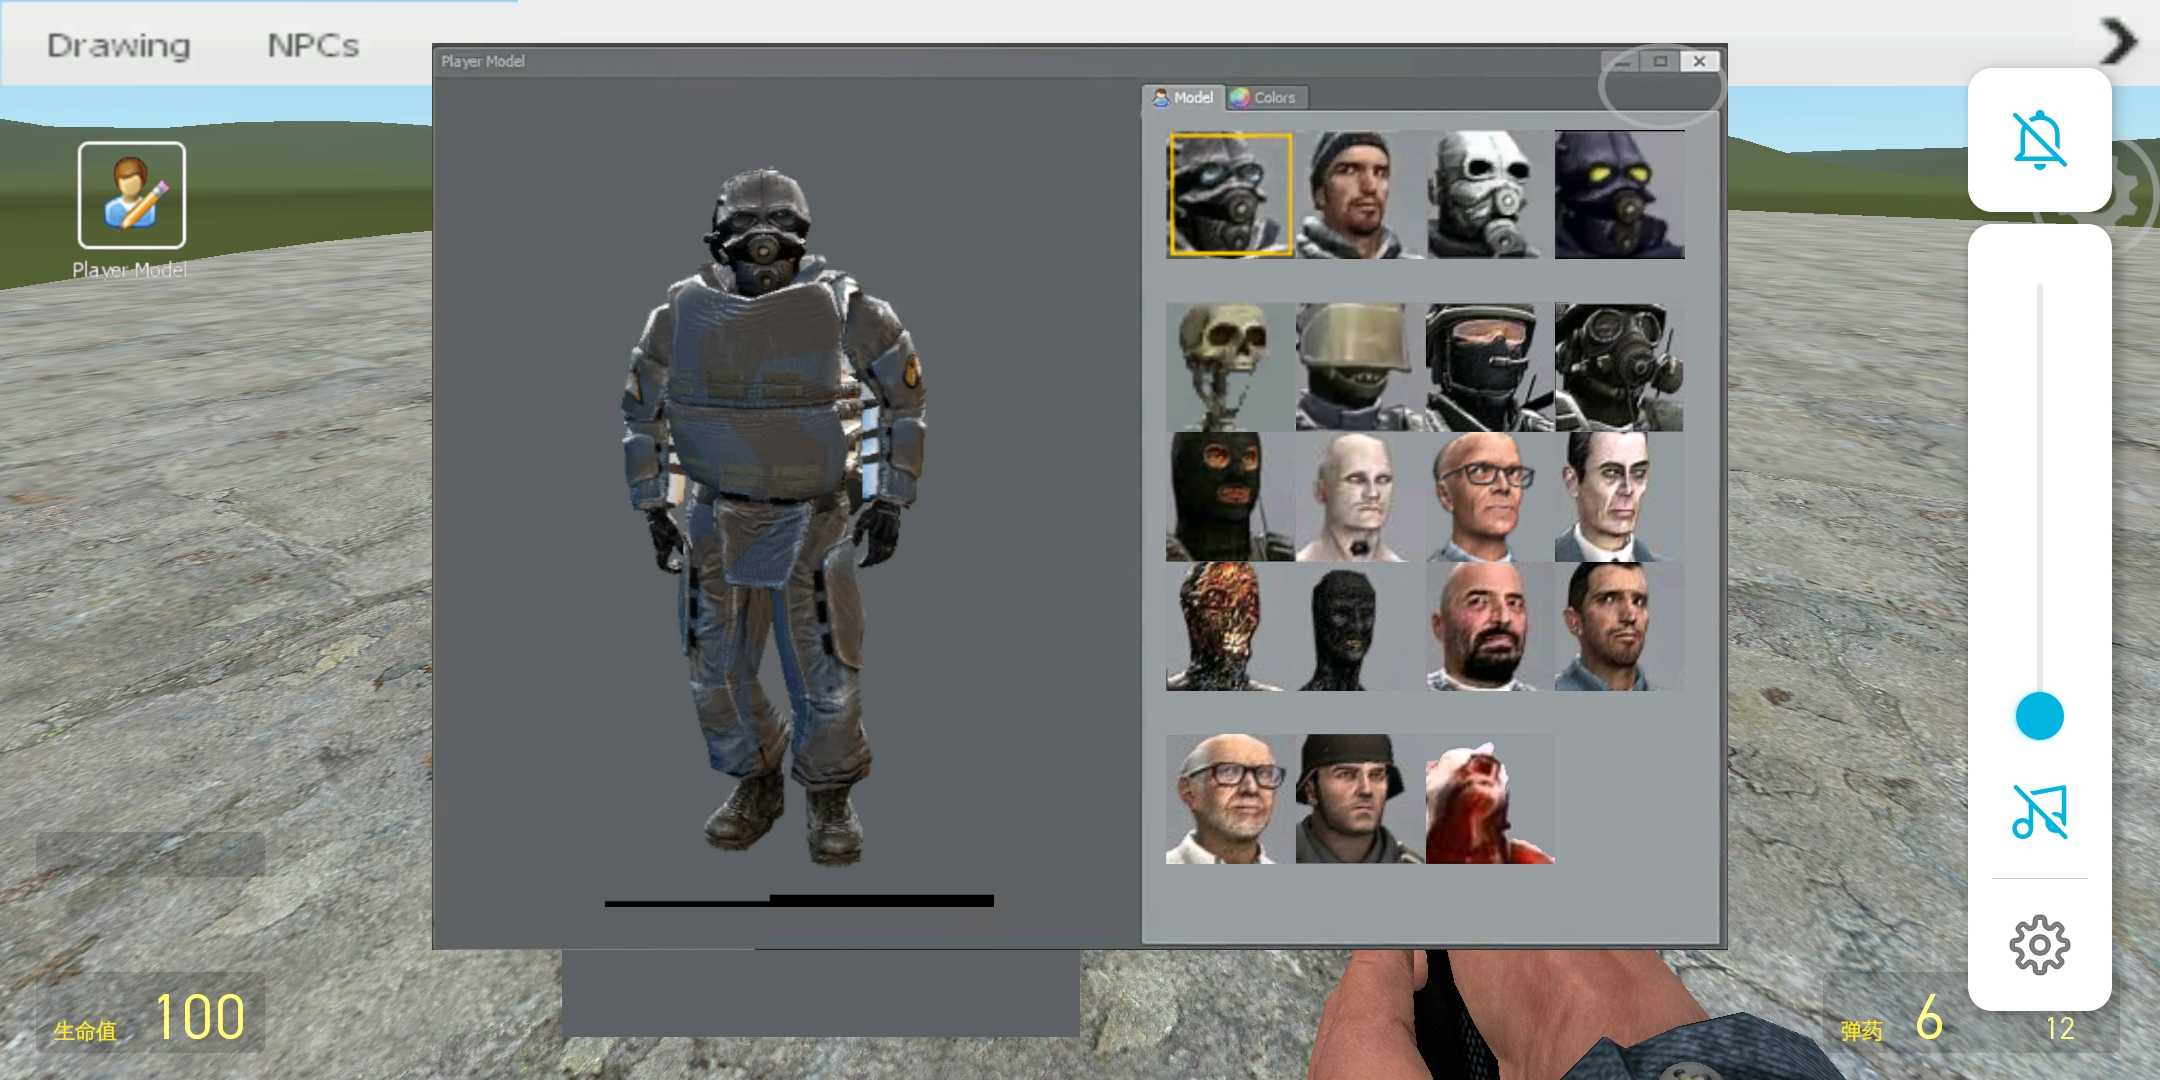Viewport: 2160px width, 1080px height.
Task: Click the 3D player model preview
Action: click(x=772, y=516)
